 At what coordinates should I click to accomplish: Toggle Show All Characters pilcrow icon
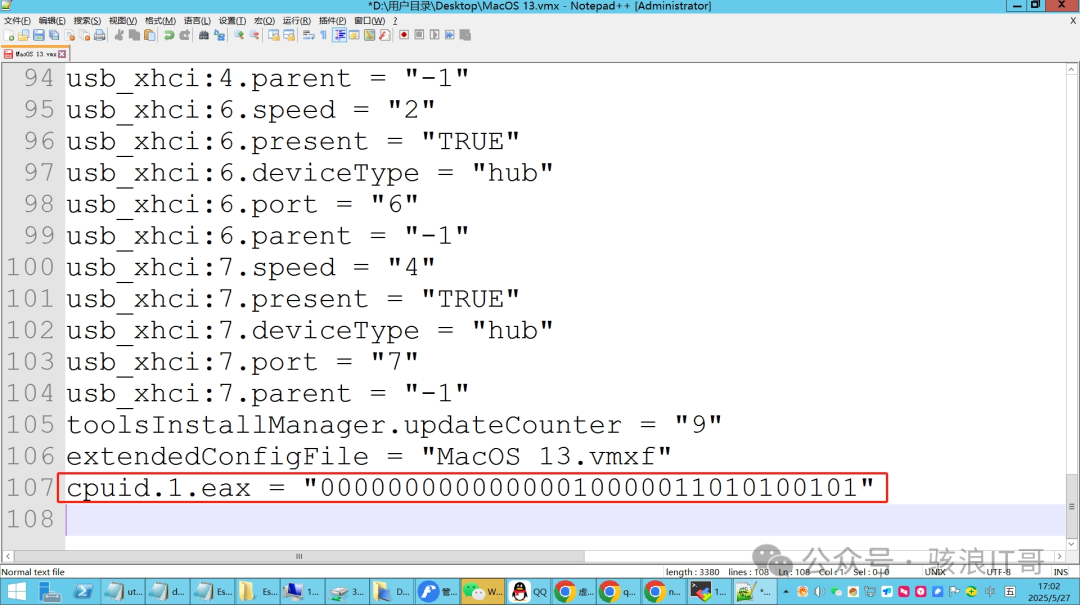coord(324,35)
